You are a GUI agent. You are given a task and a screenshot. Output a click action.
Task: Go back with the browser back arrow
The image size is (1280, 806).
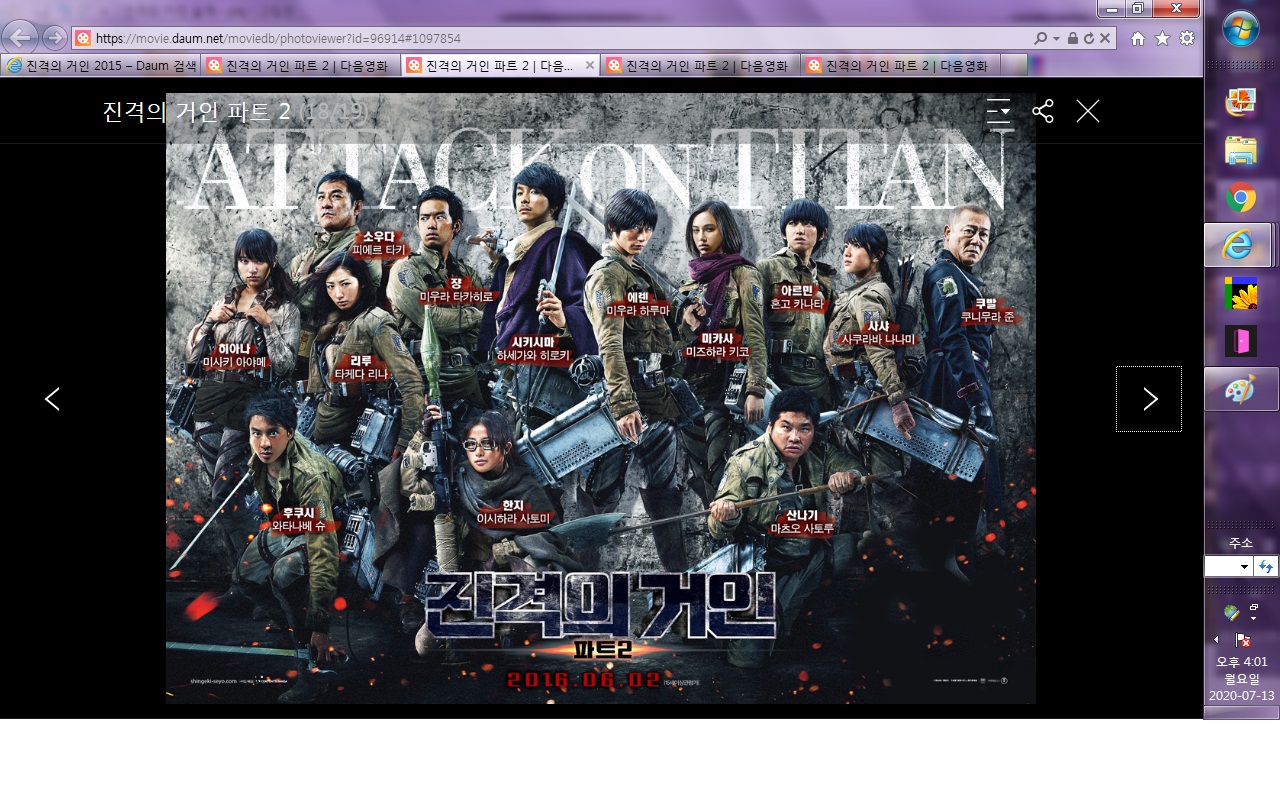click(20, 38)
